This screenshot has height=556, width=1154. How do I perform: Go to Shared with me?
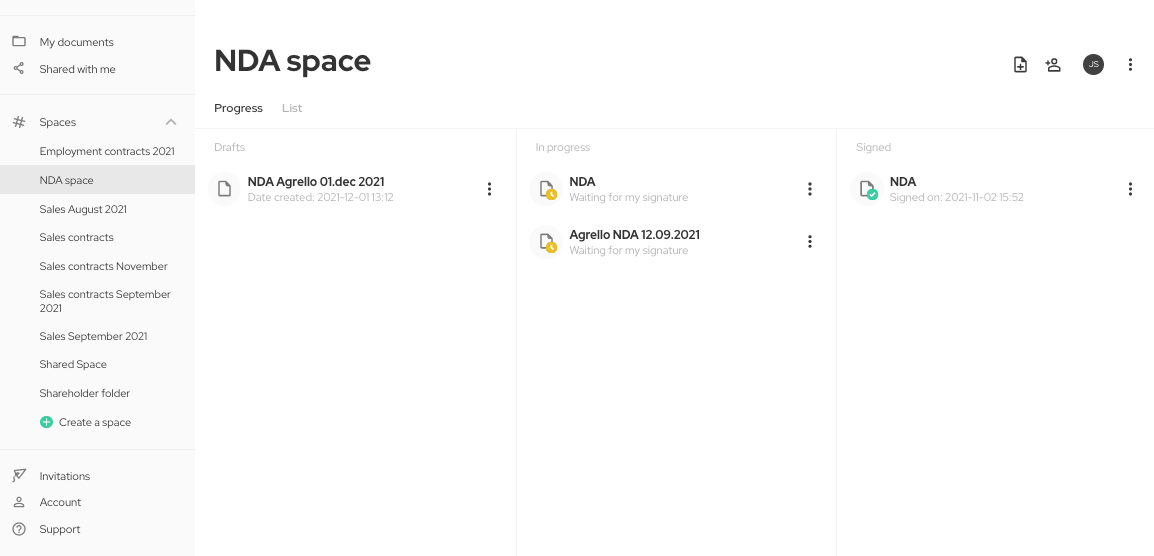(x=77, y=69)
